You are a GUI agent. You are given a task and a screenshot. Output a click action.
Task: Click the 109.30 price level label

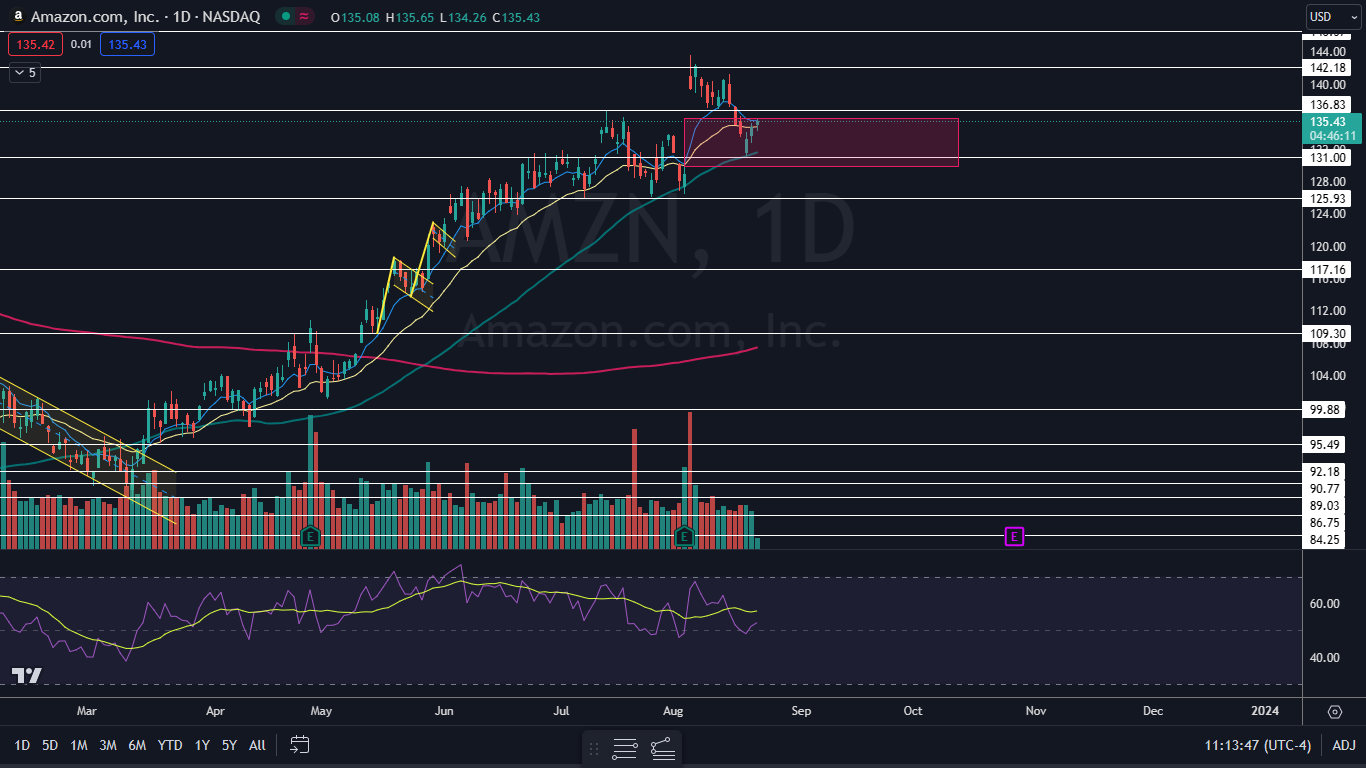(1327, 333)
